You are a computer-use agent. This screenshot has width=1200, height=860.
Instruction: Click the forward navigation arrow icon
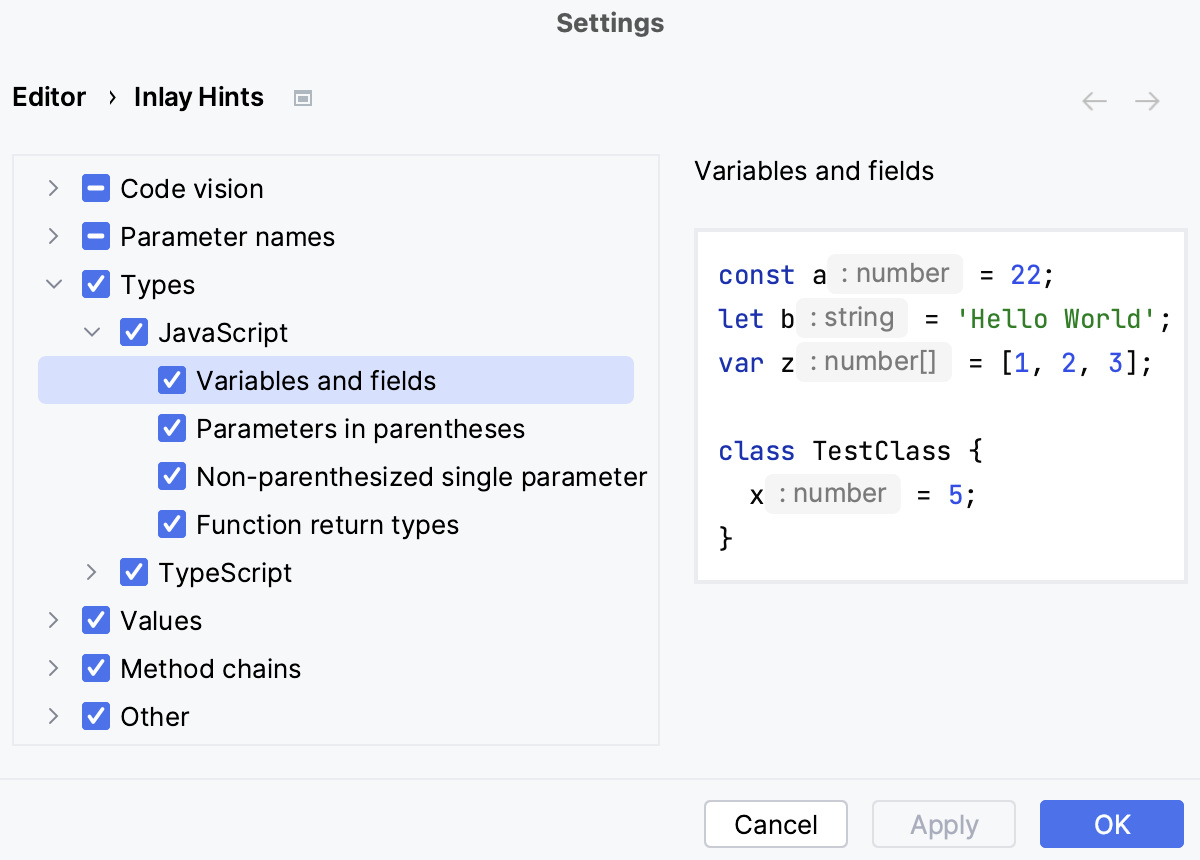[x=1147, y=101]
